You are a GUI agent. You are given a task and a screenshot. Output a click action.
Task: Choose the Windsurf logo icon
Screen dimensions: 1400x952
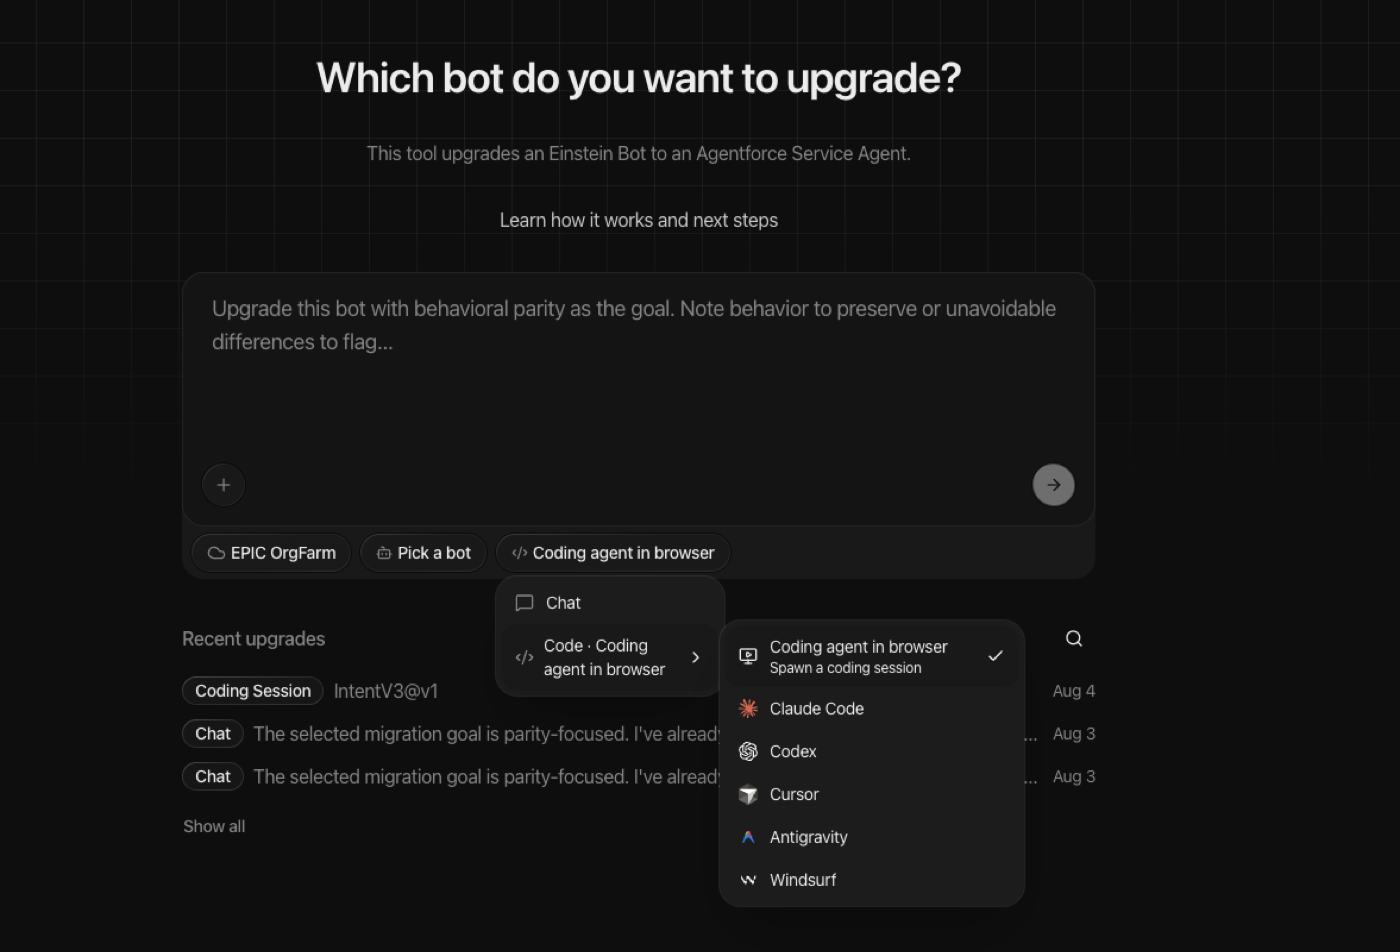click(748, 881)
